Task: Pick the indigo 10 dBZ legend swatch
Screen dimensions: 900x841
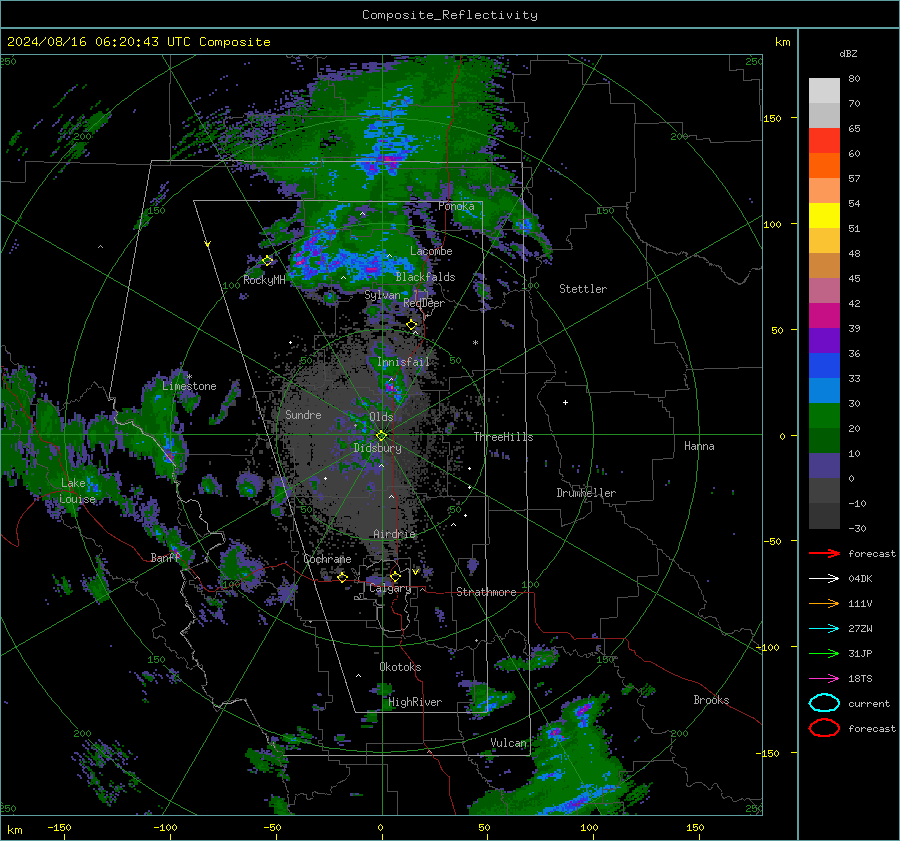Action: [824, 466]
